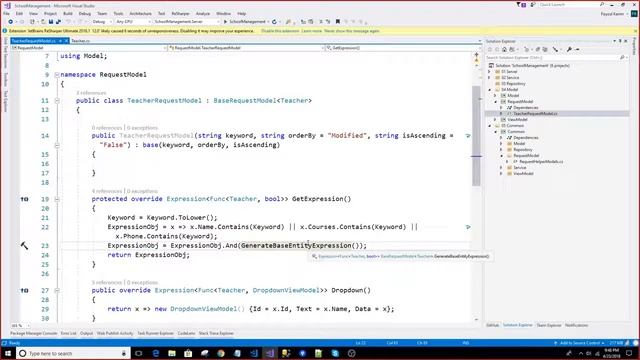Click the navigate backward toolbar icon
This screenshot has width=640, height=360.
[x=11, y=22]
